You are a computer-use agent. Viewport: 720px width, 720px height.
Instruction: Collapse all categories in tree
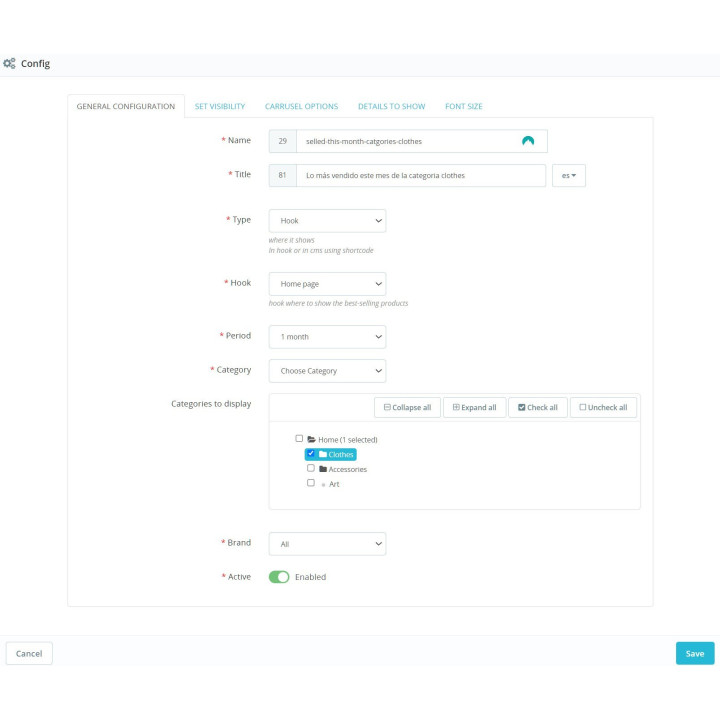[407, 407]
